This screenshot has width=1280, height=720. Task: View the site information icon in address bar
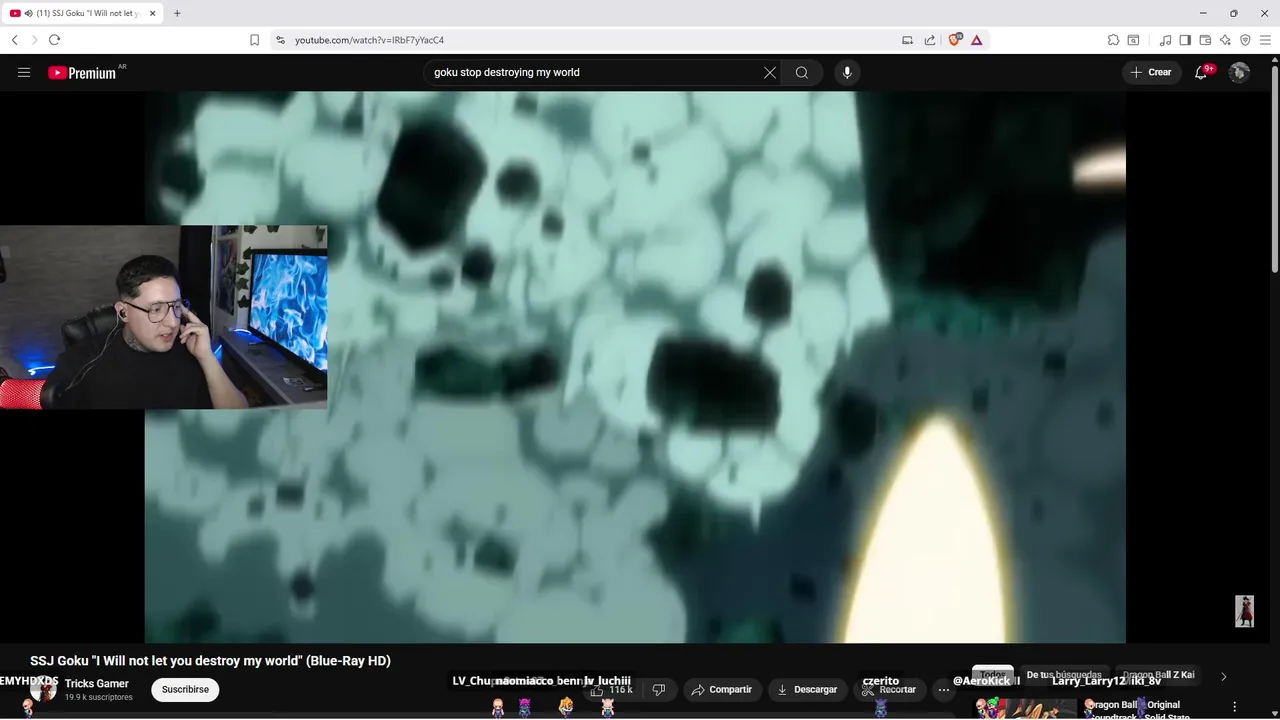(280, 40)
